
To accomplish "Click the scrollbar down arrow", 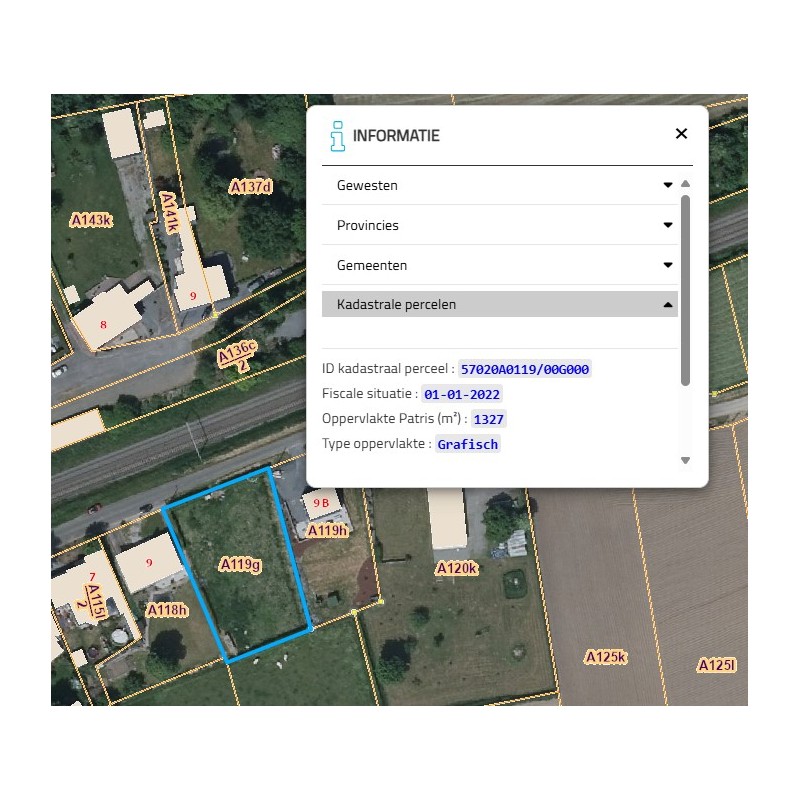I will pos(685,460).
